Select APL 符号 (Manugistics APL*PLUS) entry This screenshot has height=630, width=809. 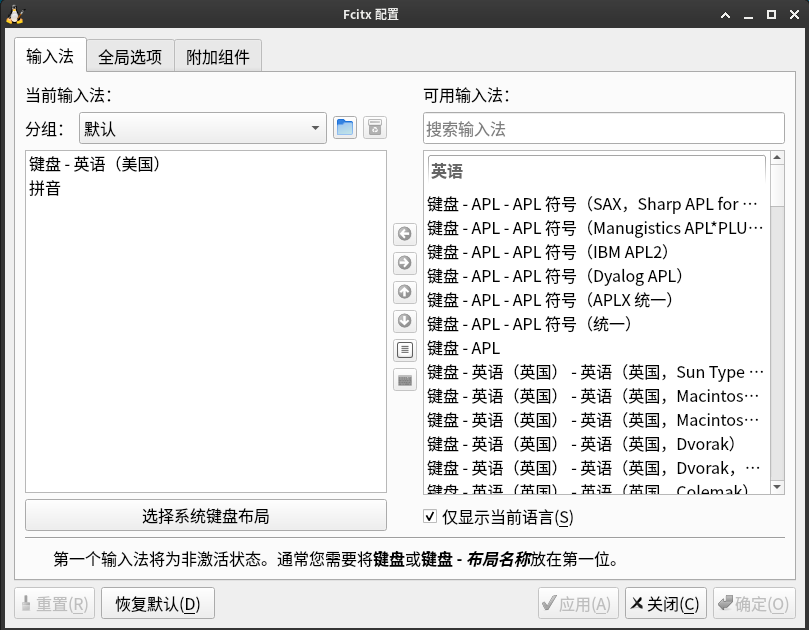[597, 228]
